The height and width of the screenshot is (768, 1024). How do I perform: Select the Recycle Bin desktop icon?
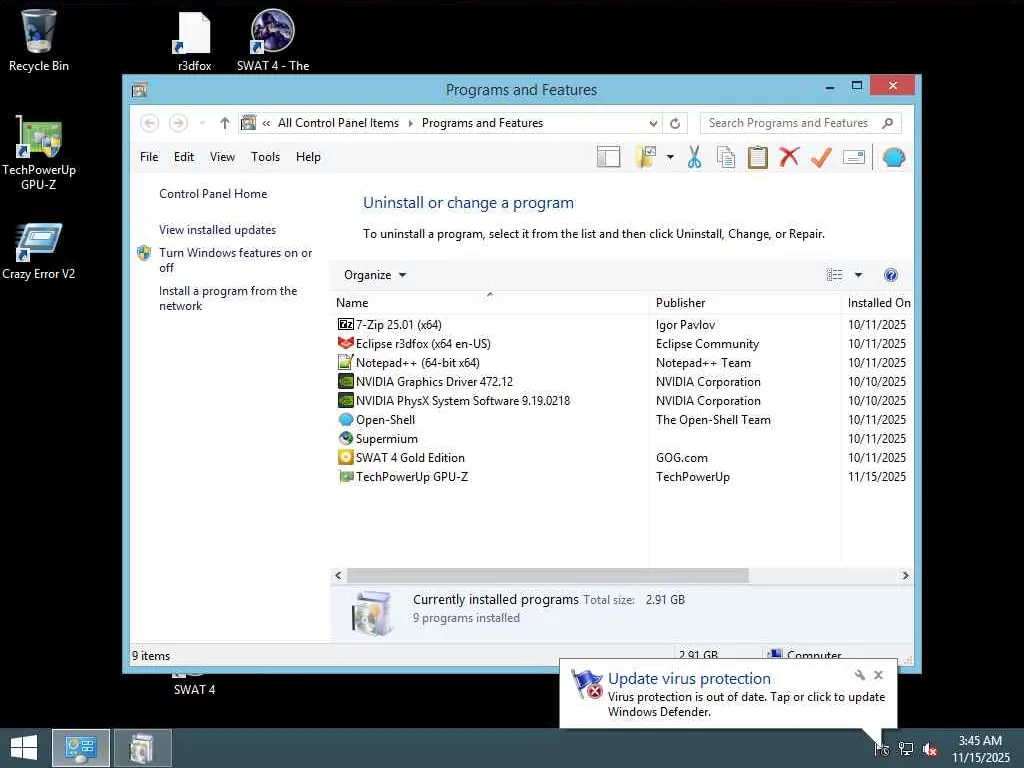point(39,40)
